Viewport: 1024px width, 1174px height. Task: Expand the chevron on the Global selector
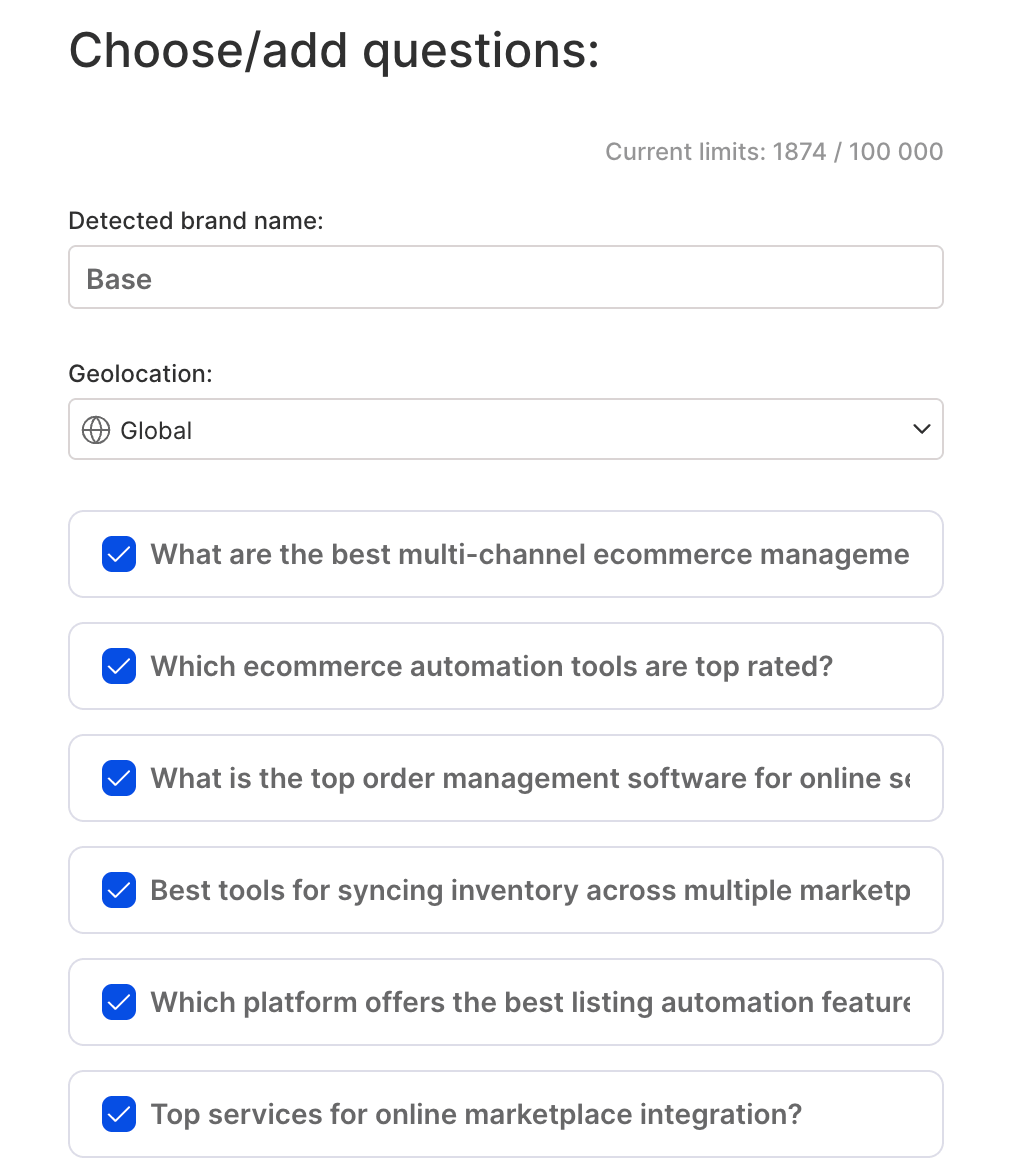point(920,428)
